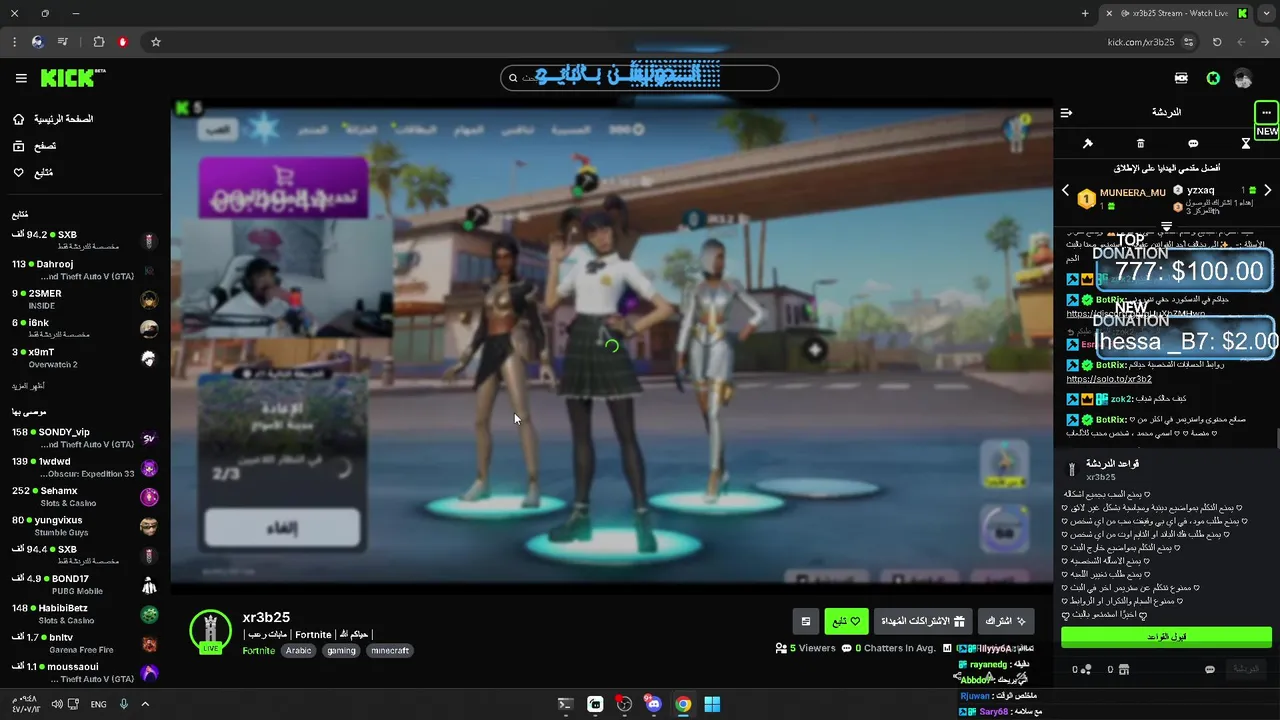1280x720 pixels.
Task: Open the chat shop icon
Action: pos(1124,669)
